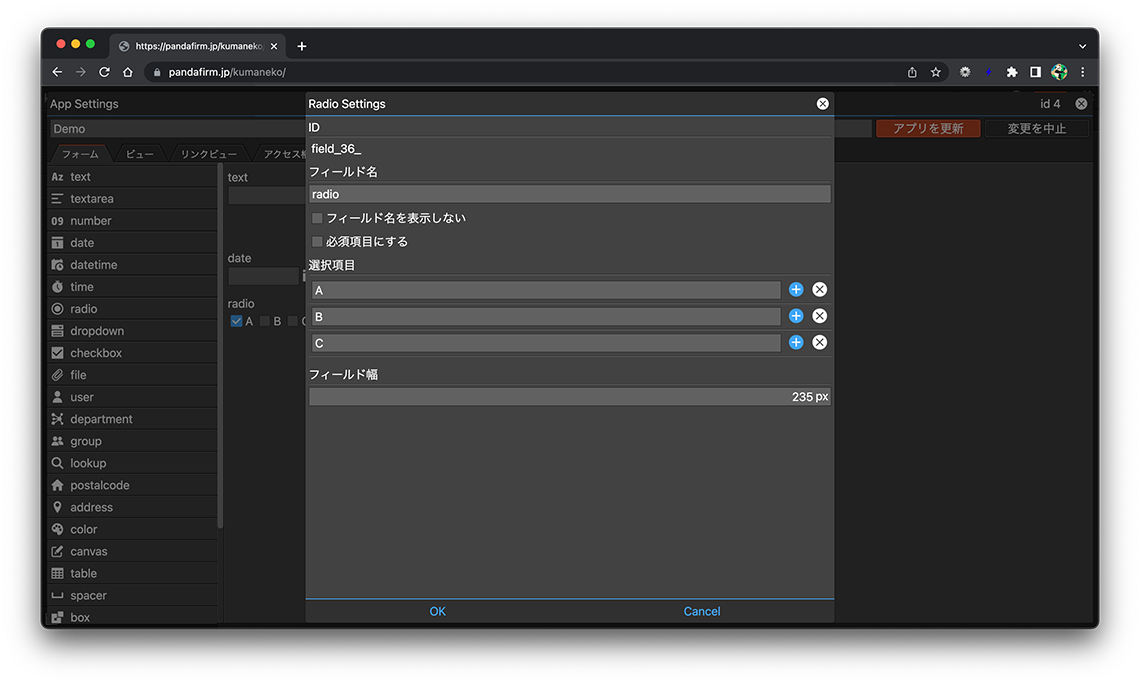This screenshot has height=683, width=1140.
Task: Click the add option button beside C
Action: pos(796,342)
